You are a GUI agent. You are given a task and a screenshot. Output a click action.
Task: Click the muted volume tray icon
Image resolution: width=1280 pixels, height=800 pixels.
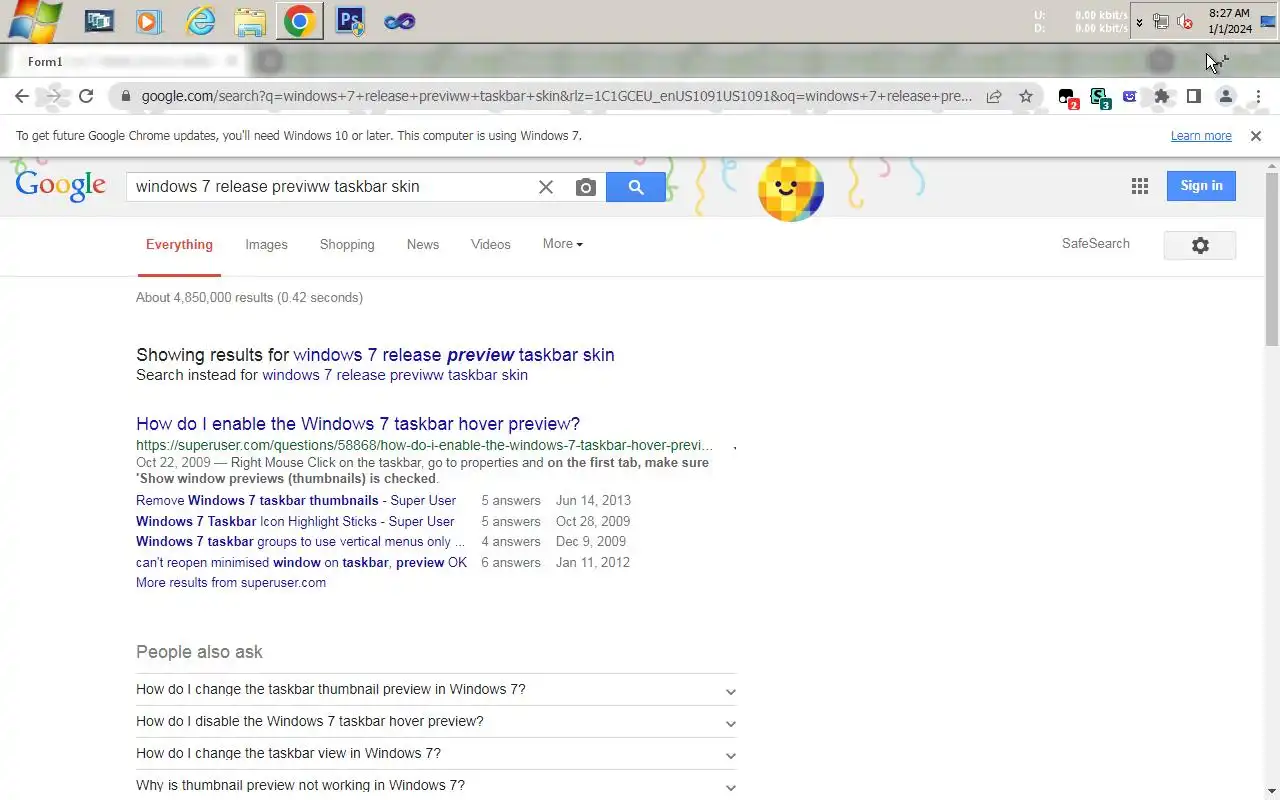[x=1185, y=22]
